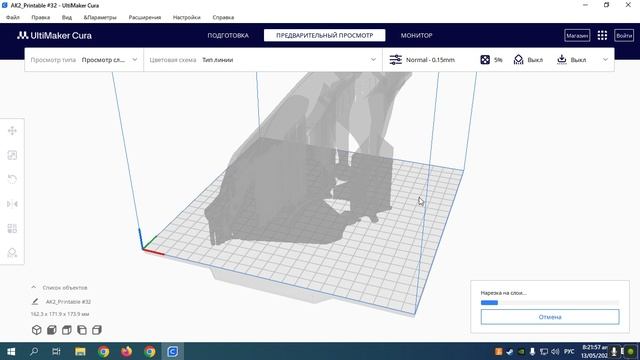640x360 pixels.
Task: Select the Move tool in left toolbar
Action: pos(12,131)
